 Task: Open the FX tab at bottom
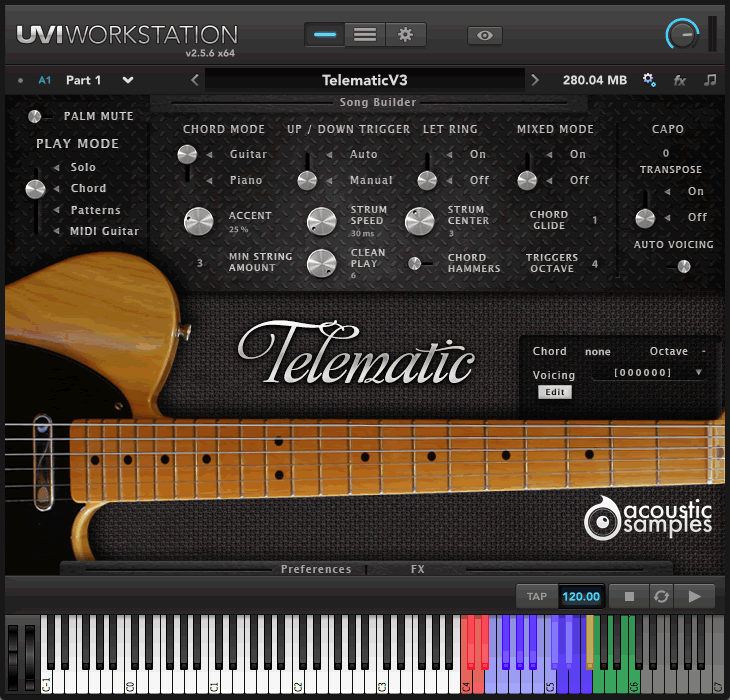point(418,569)
